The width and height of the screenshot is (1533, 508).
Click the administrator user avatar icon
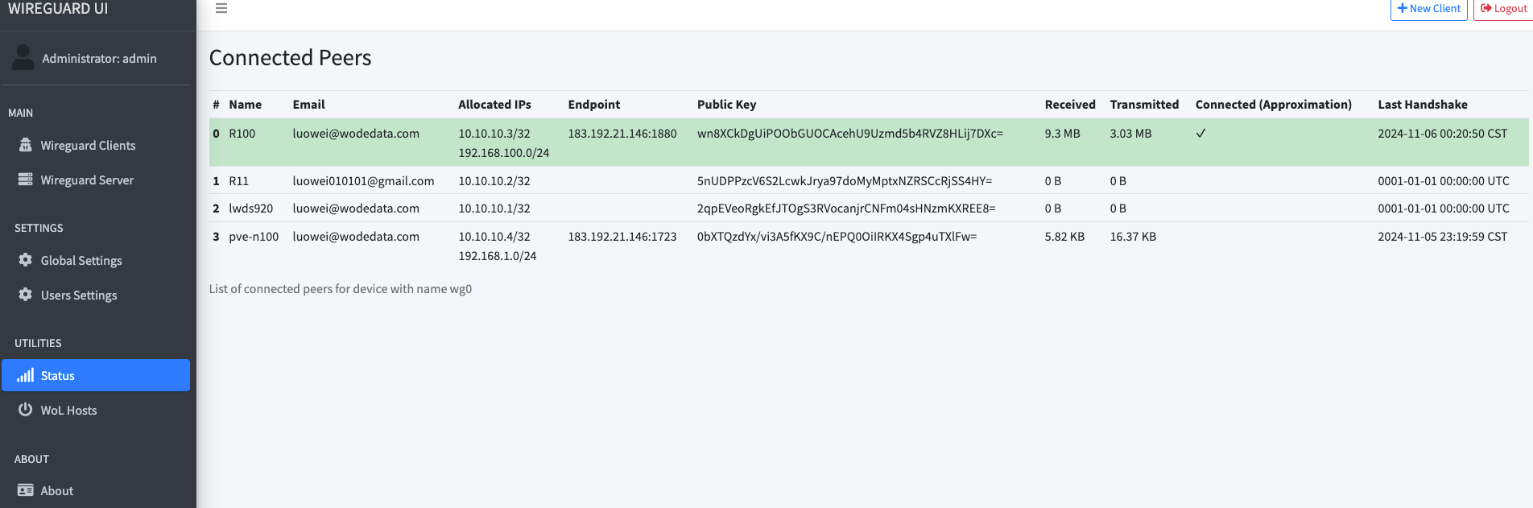coord(23,58)
